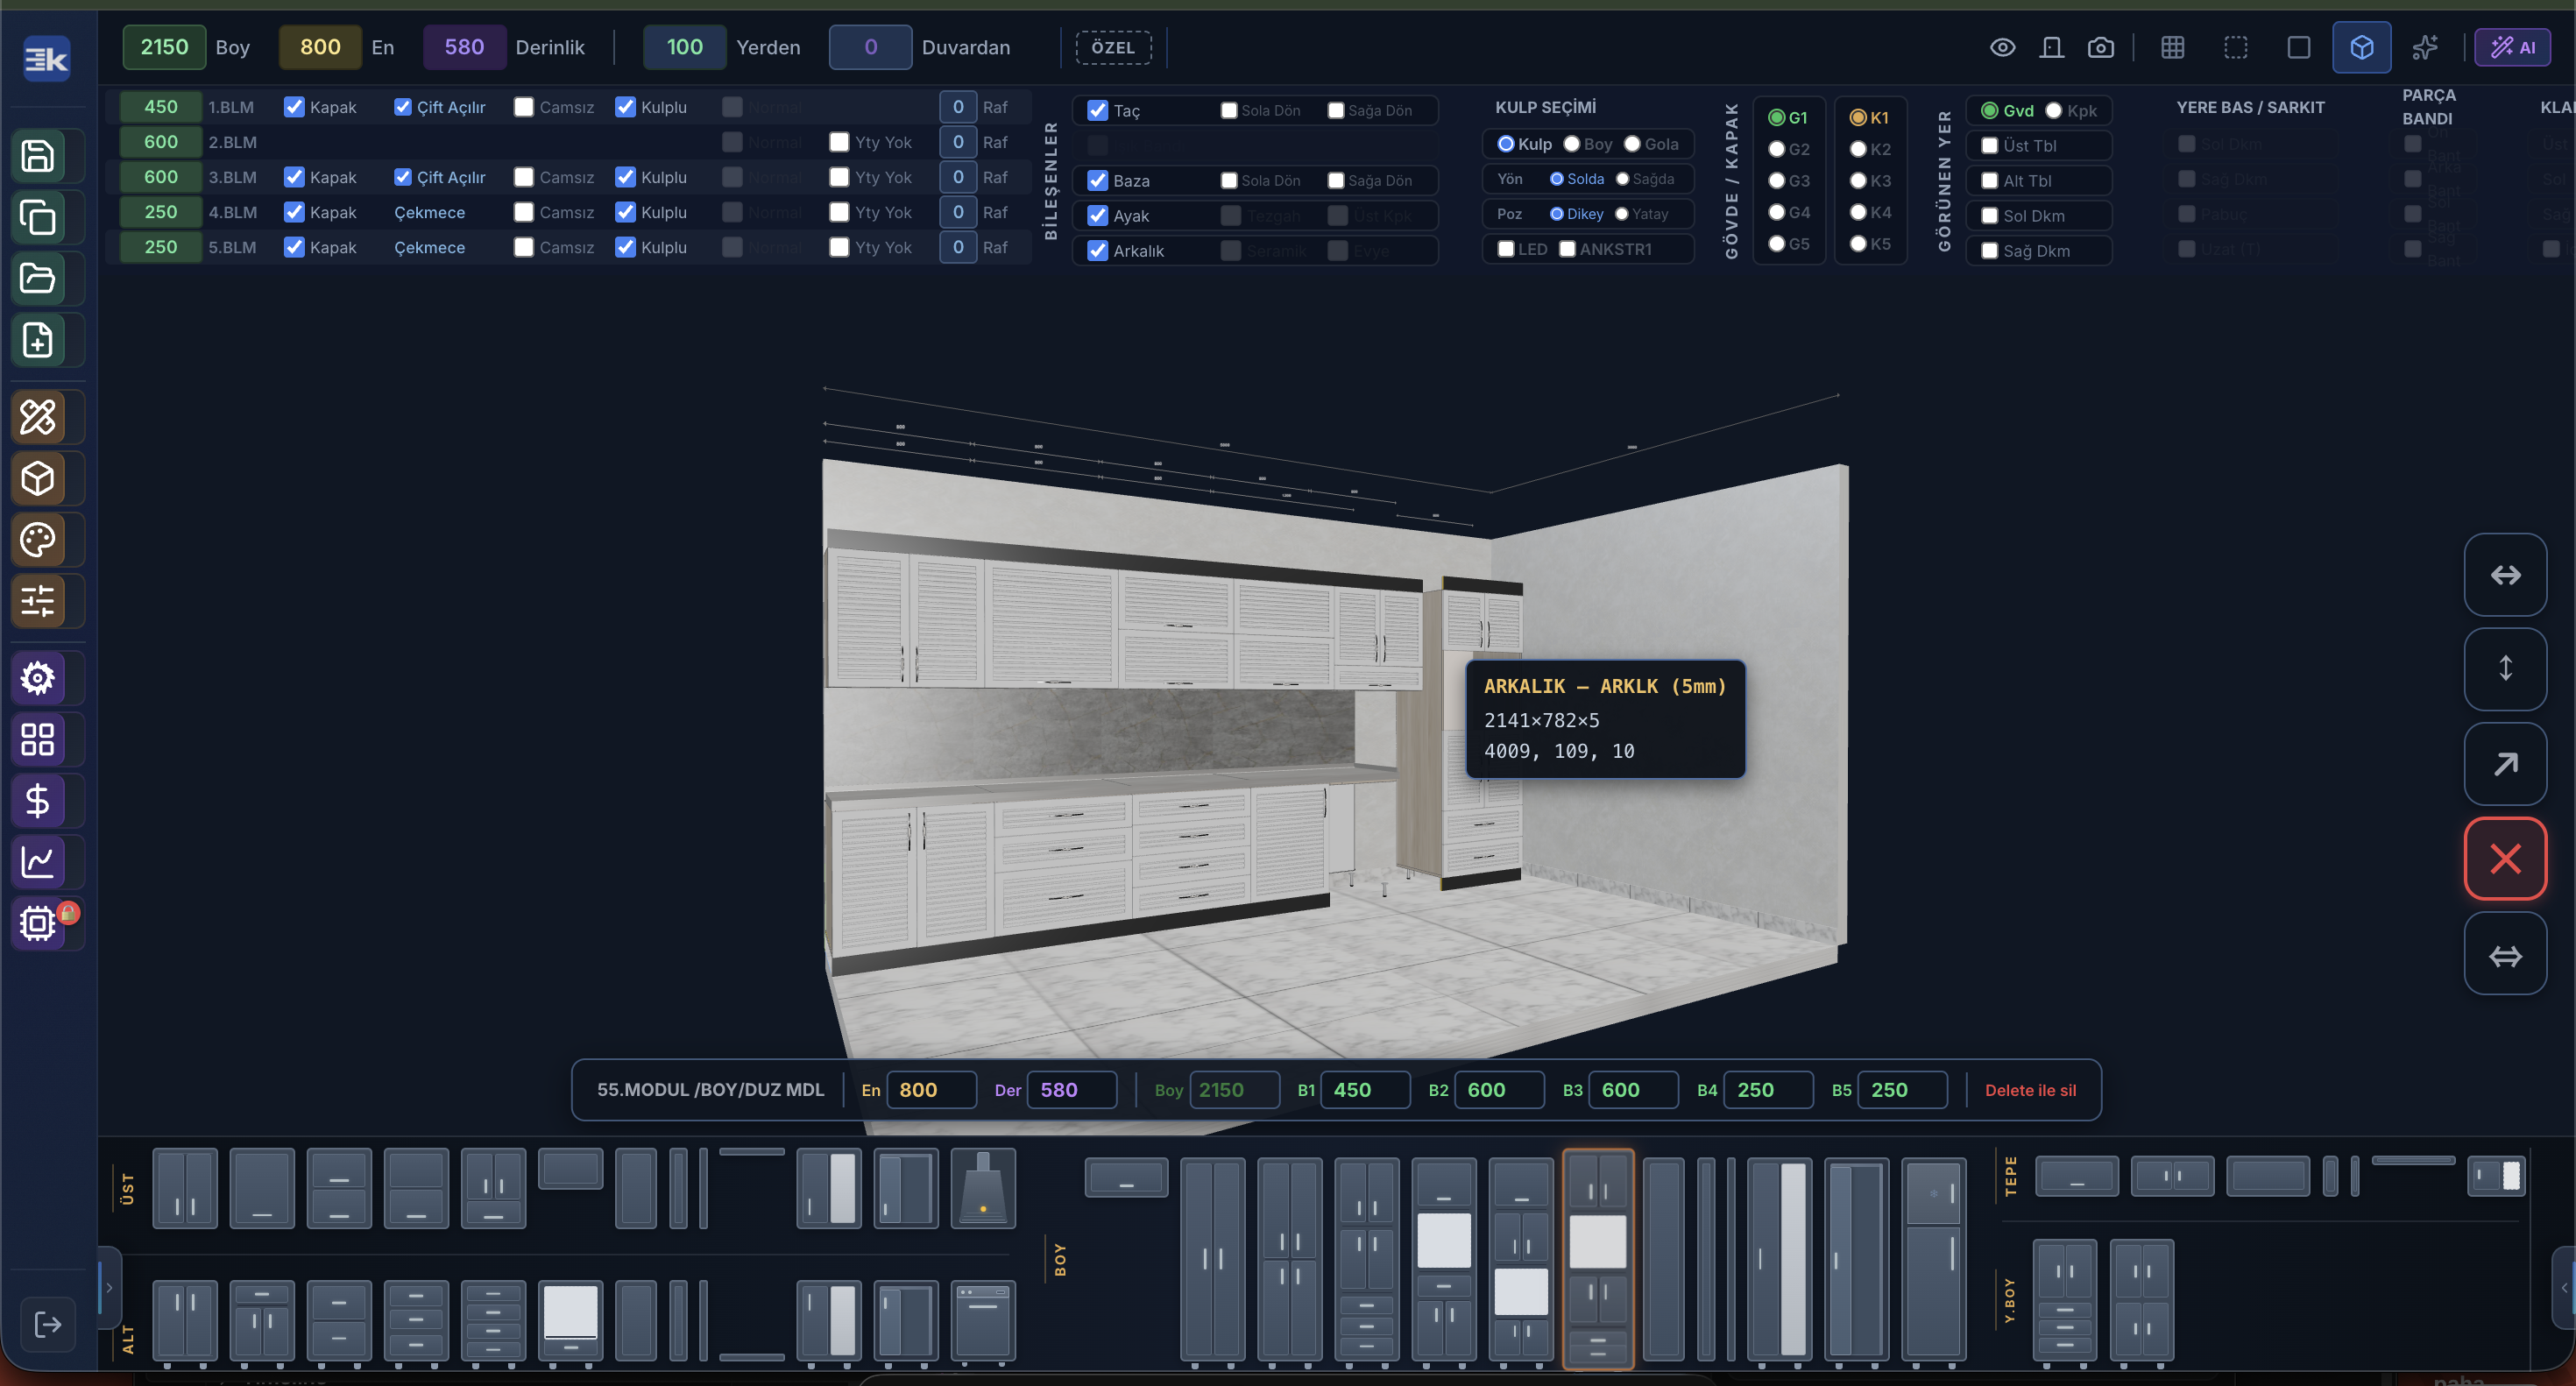Open the color palette tool in sidebar

pos(38,540)
